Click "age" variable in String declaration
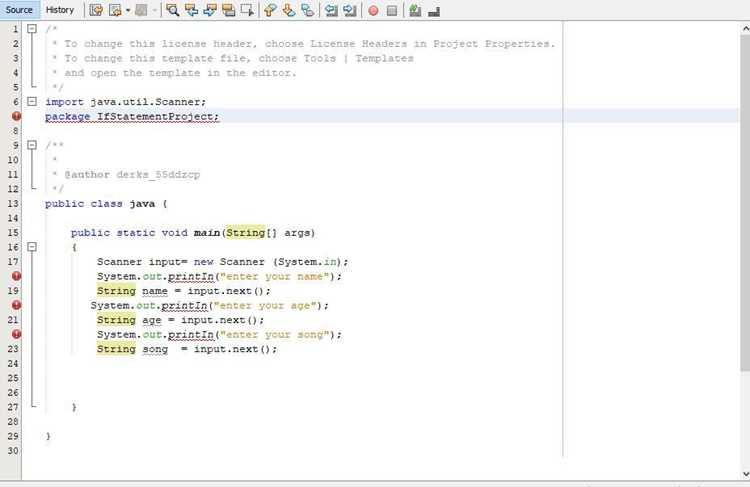 (x=152, y=321)
